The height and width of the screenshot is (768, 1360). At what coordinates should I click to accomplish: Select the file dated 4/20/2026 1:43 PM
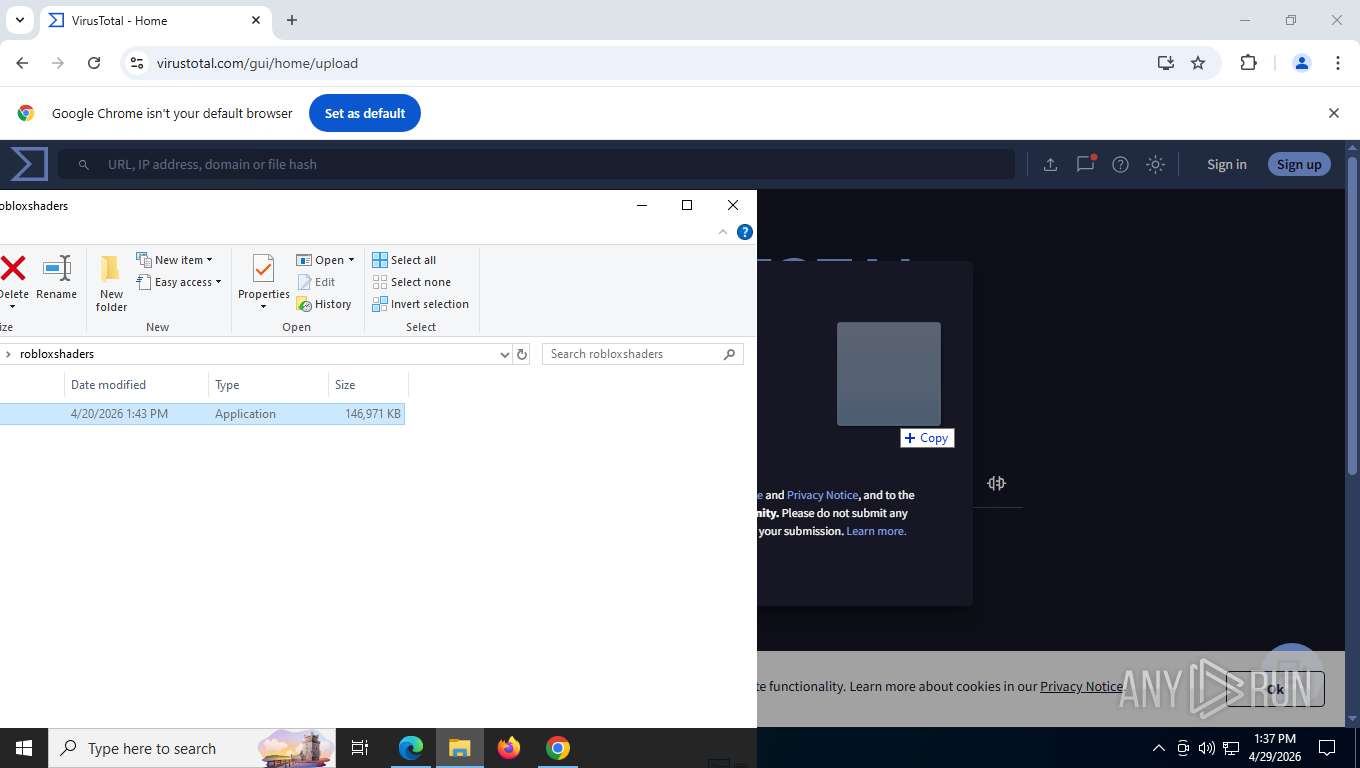coord(202,414)
